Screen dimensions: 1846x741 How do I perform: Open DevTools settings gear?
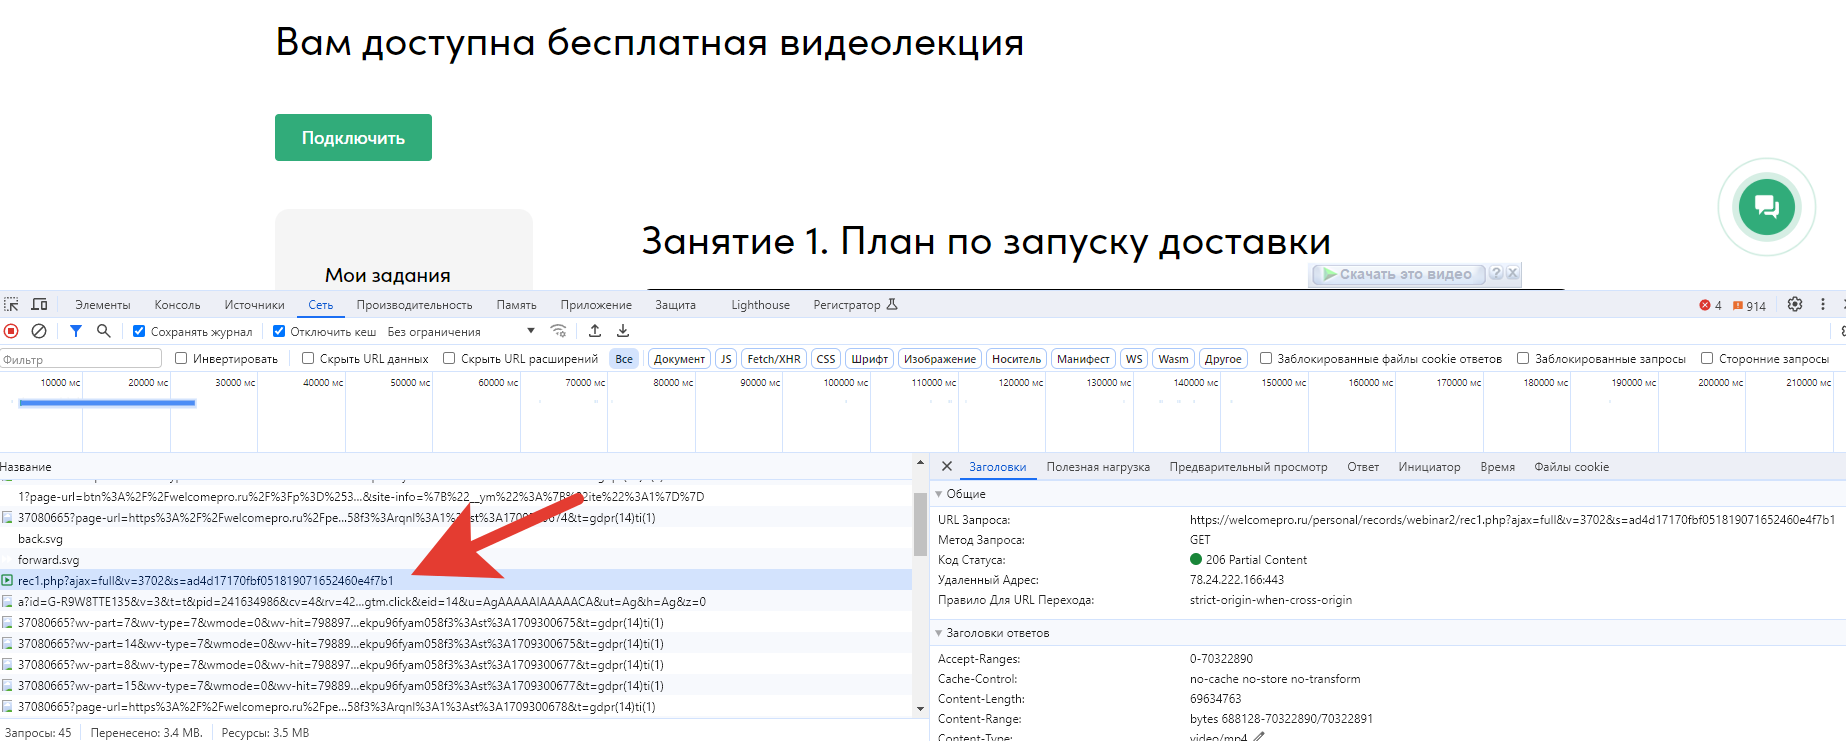1795,305
